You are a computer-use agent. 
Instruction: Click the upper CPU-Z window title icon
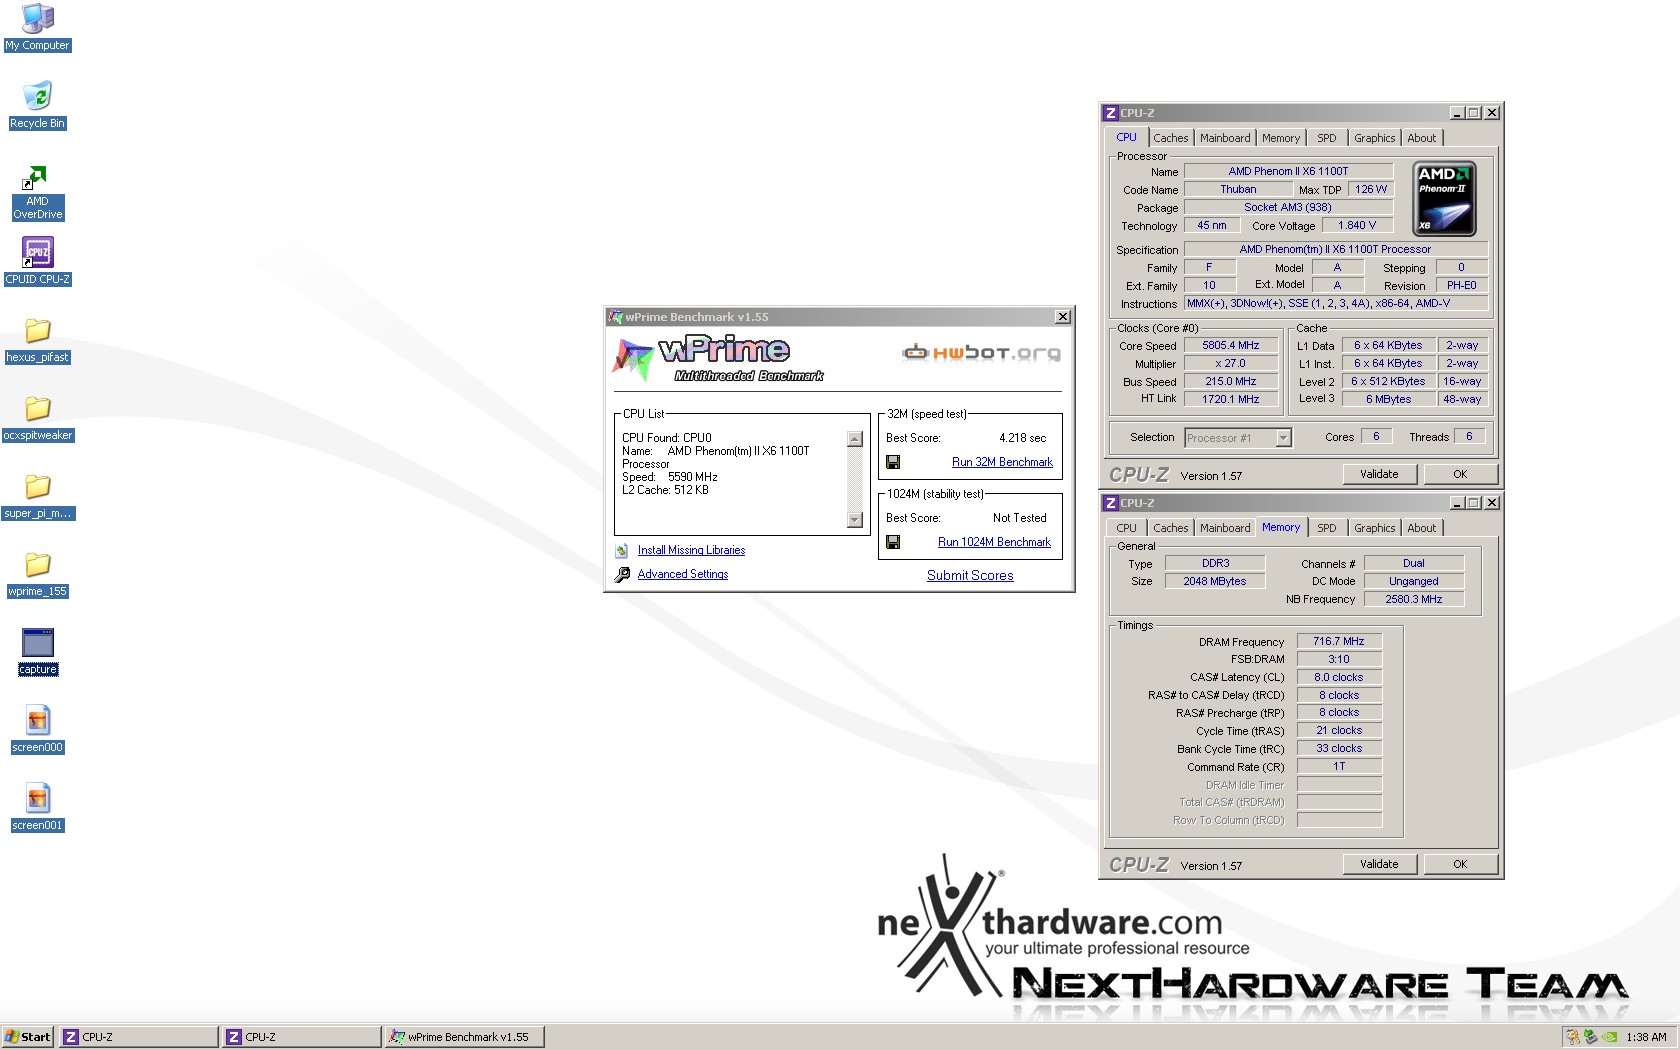point(1110,113)
